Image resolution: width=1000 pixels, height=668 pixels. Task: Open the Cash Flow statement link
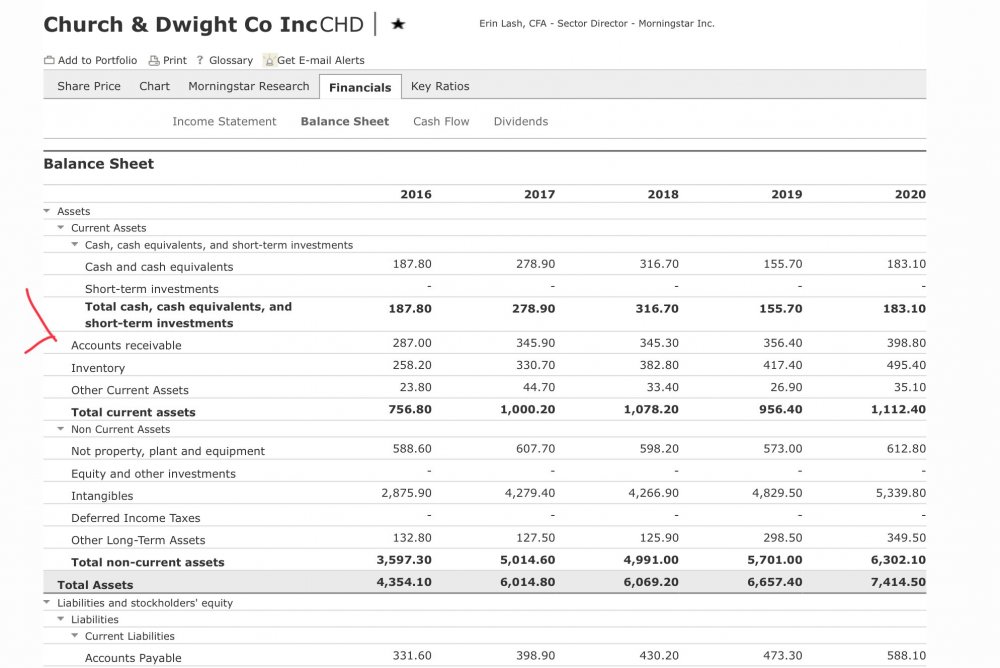[441, 121]
